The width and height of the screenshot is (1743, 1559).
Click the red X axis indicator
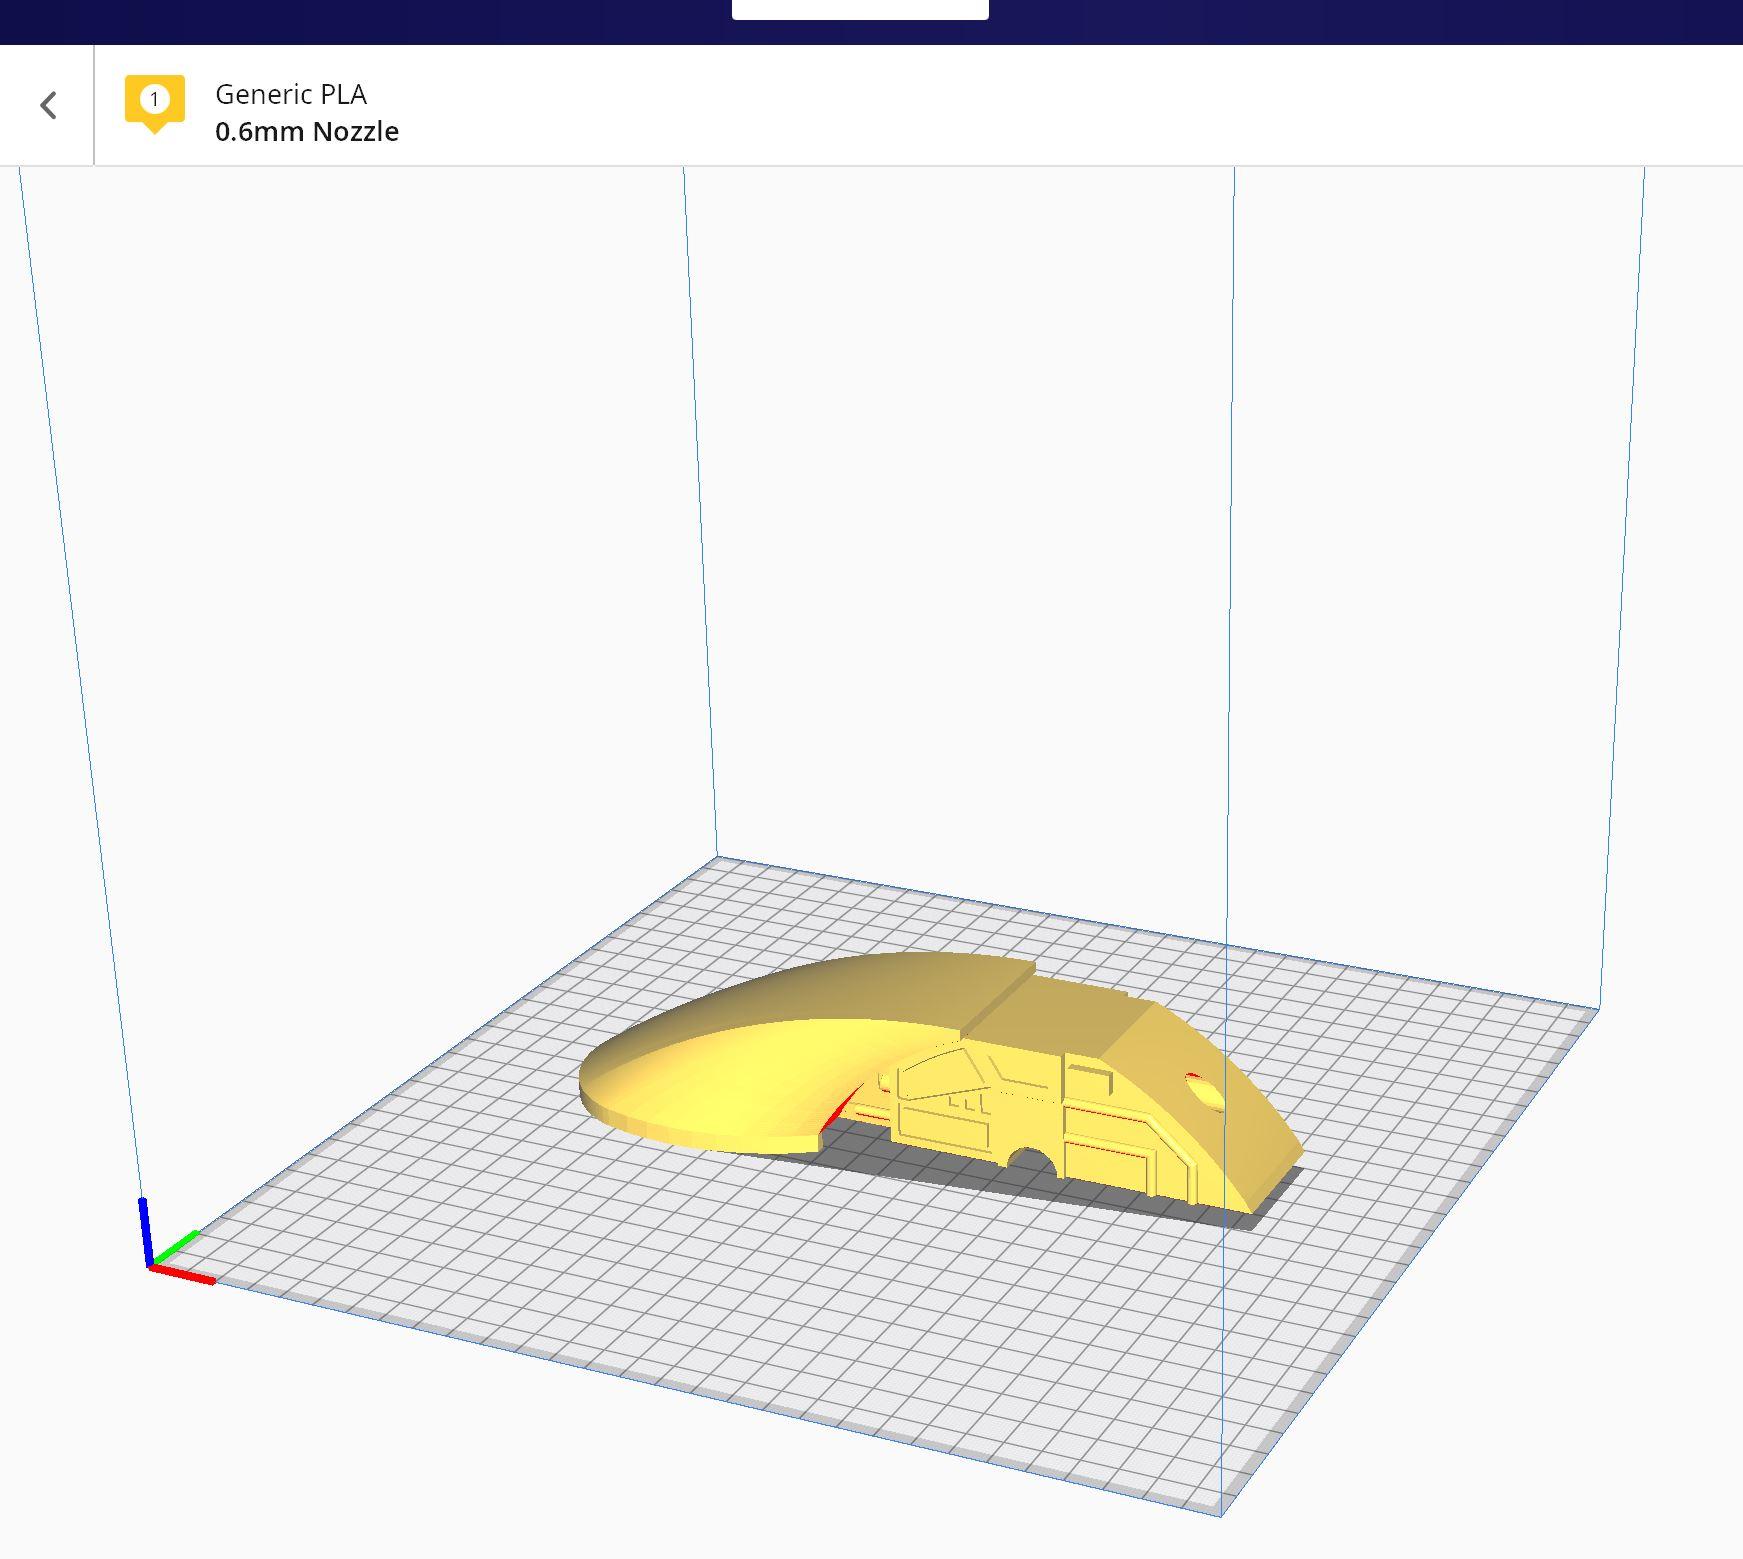(x=182, y=1273)
